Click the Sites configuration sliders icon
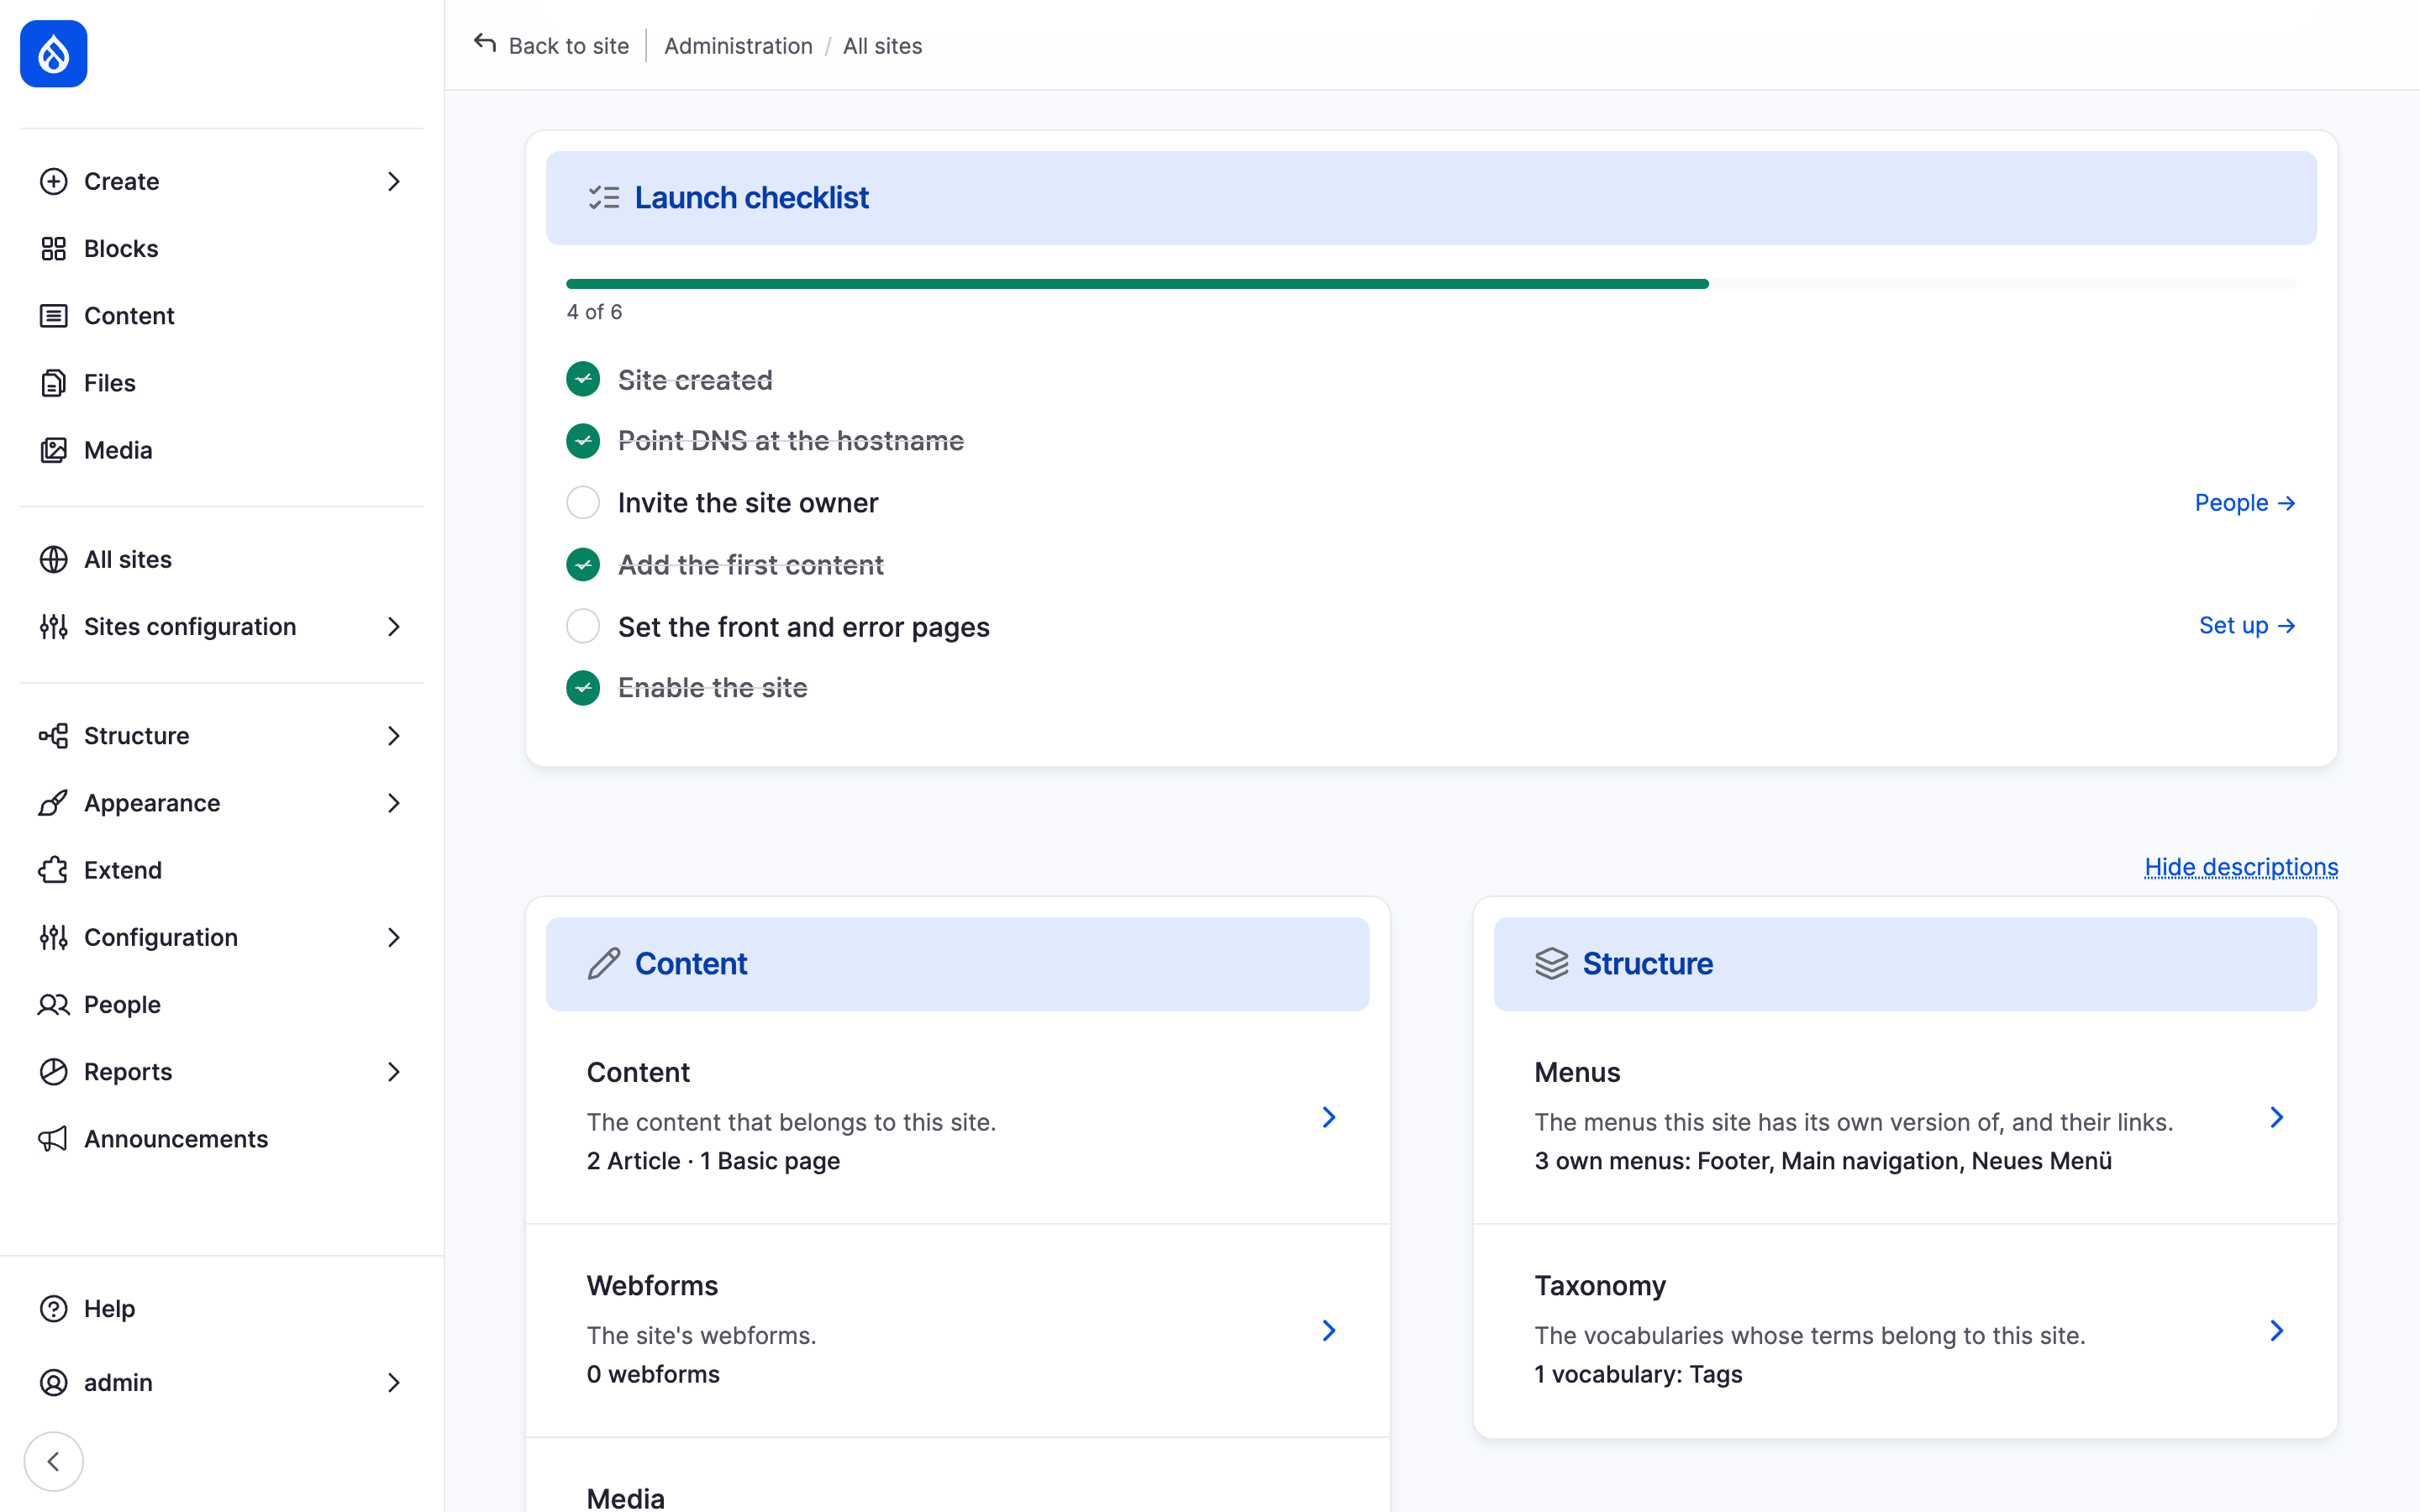This screenshot has width=2420, height=1512. coord(54,627)
